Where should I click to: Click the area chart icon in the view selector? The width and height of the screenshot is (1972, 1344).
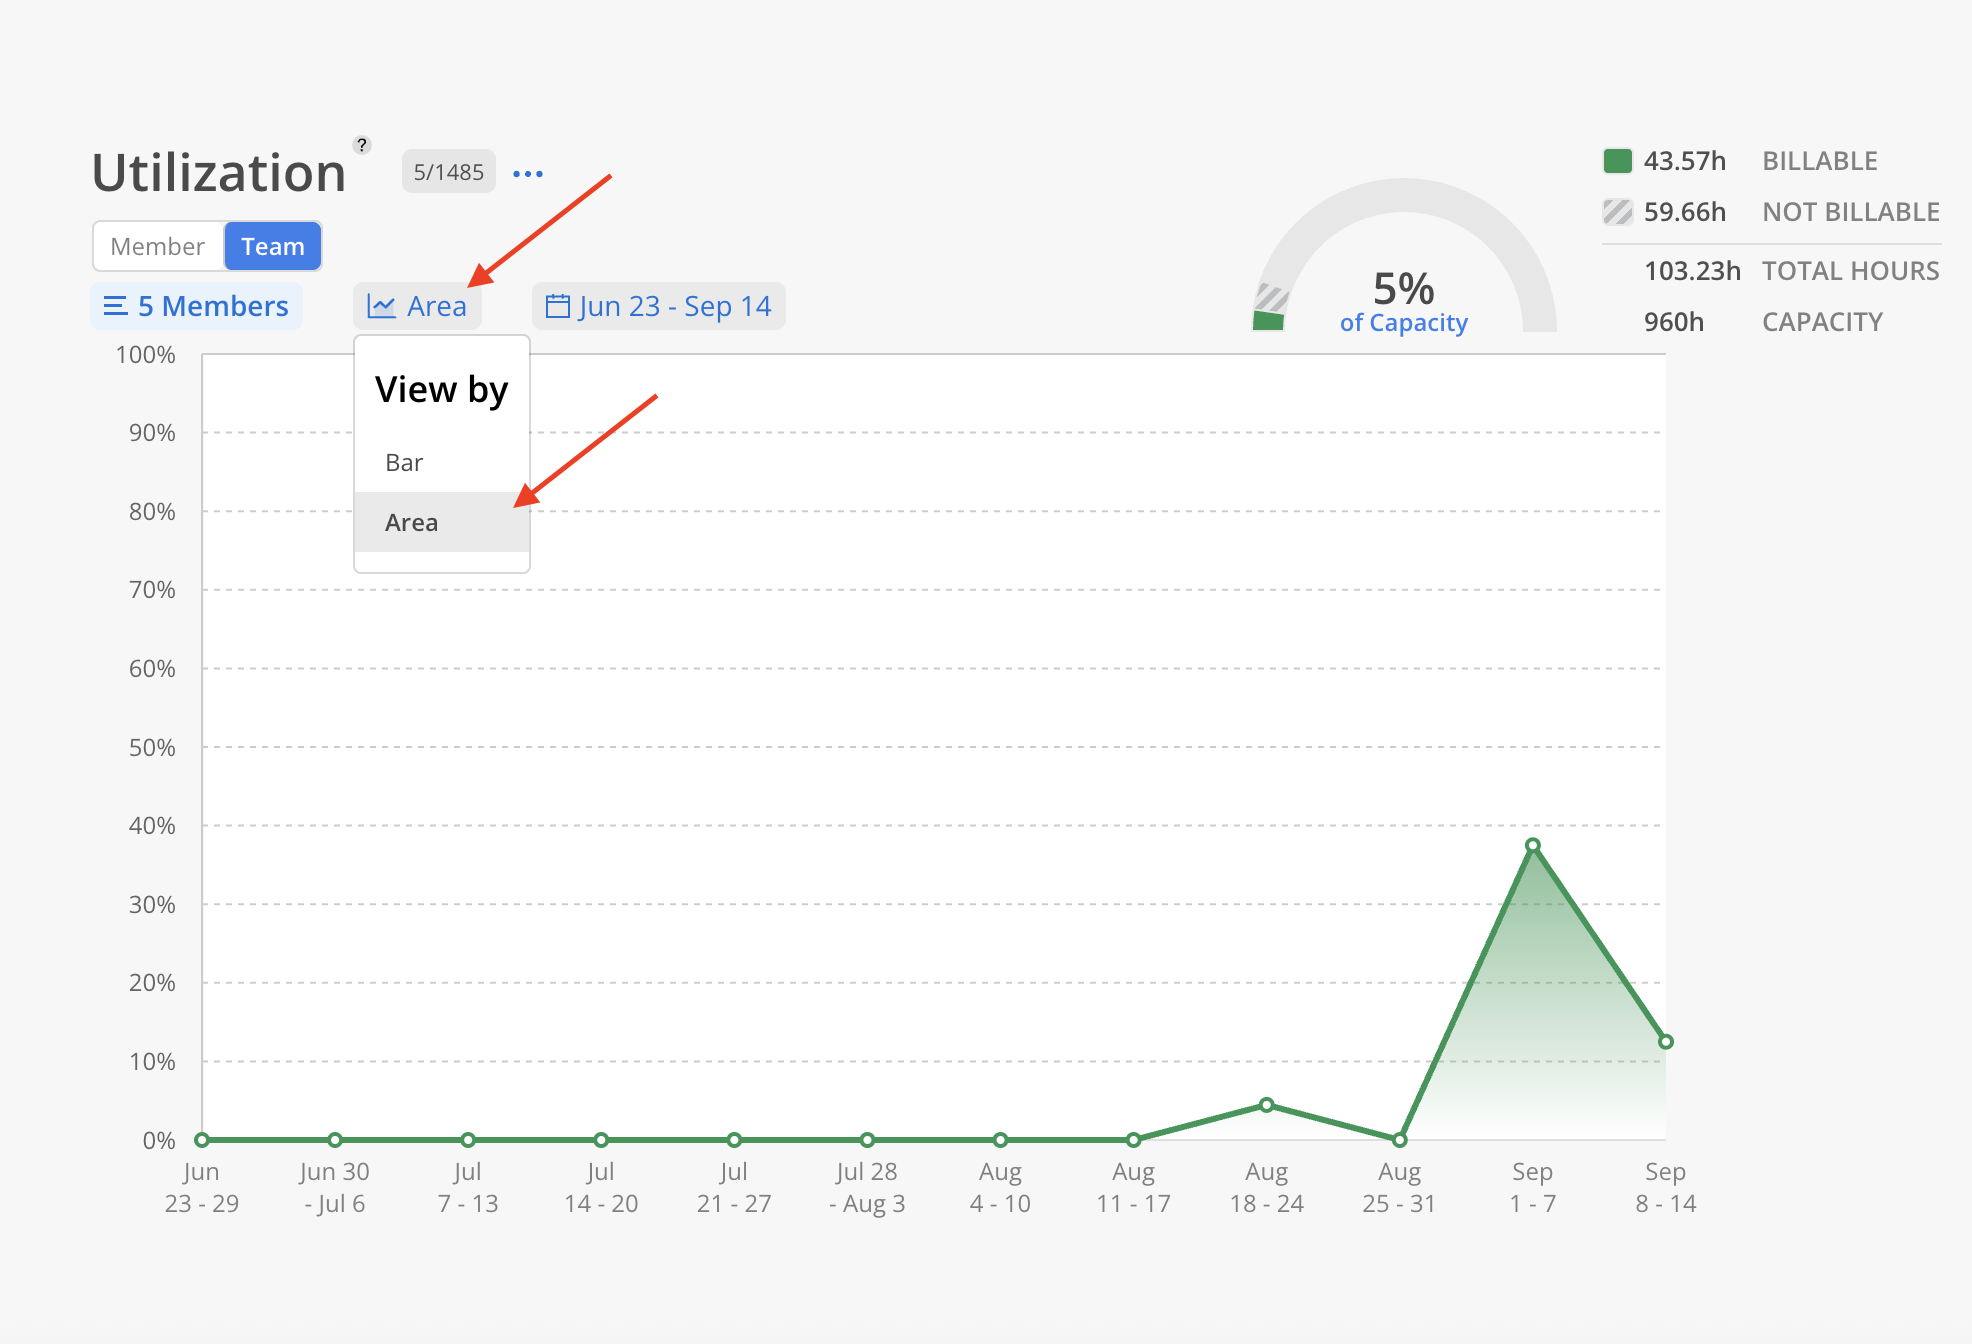coord(381,306)
